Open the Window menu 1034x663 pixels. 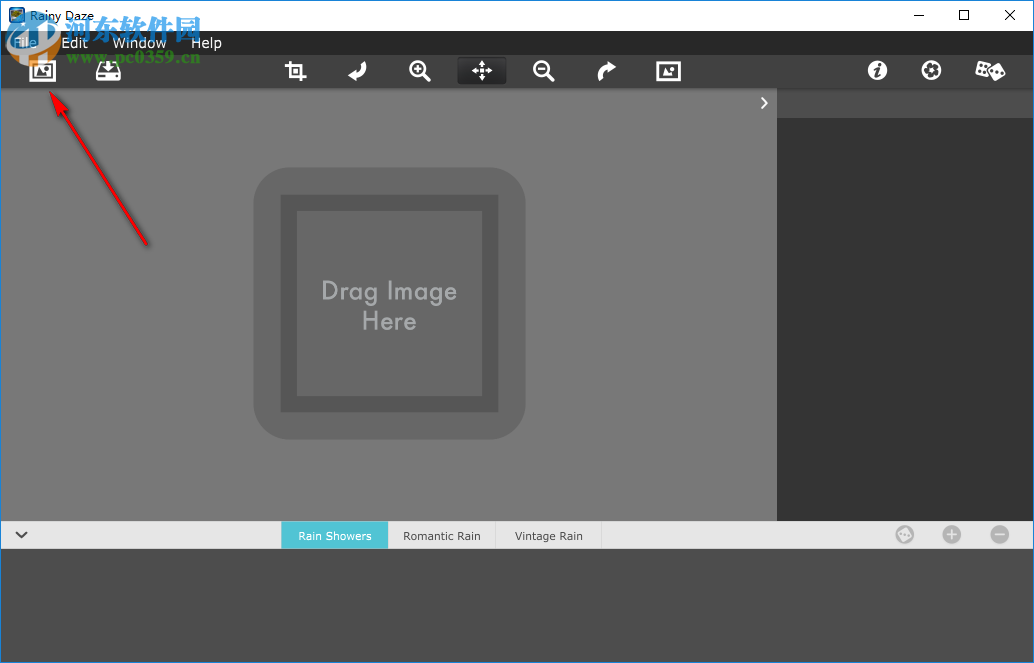click(x=139, y=43)
